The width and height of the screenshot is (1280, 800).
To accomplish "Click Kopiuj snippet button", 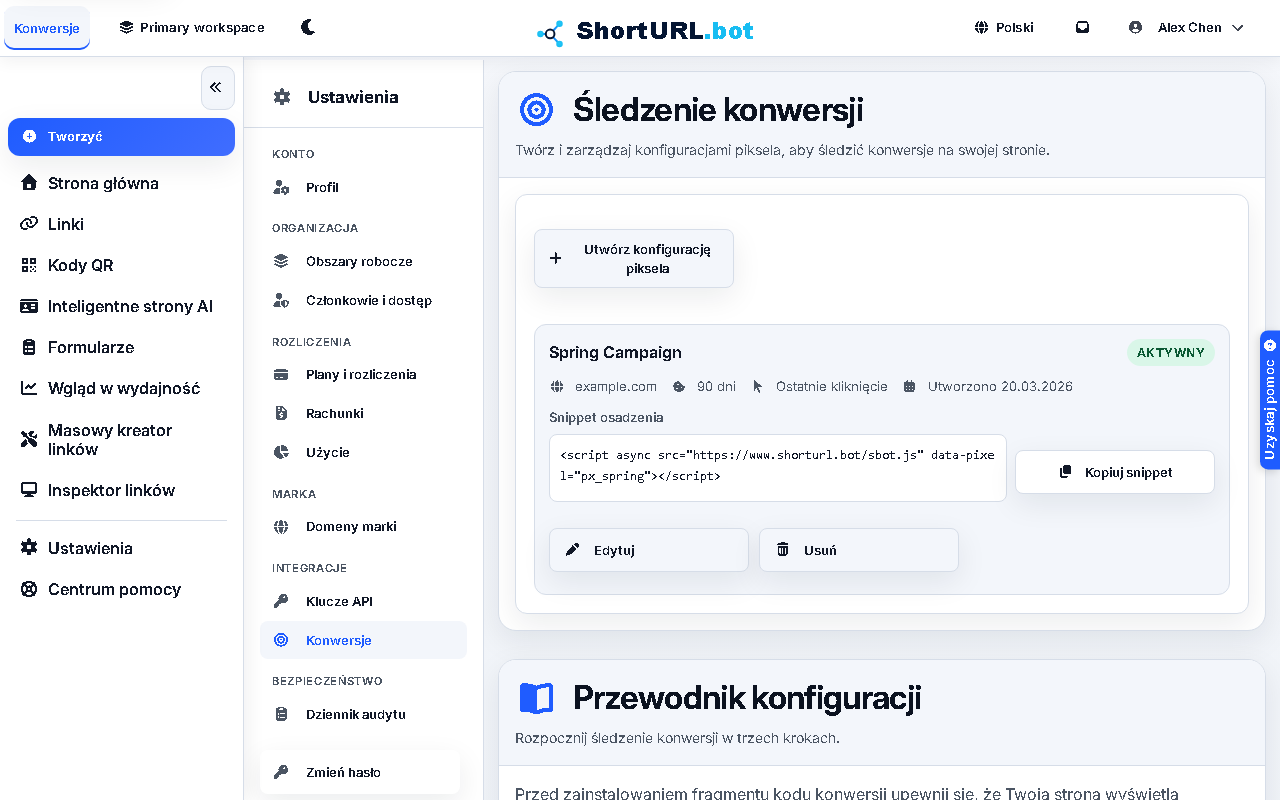I will [1115, 472].
